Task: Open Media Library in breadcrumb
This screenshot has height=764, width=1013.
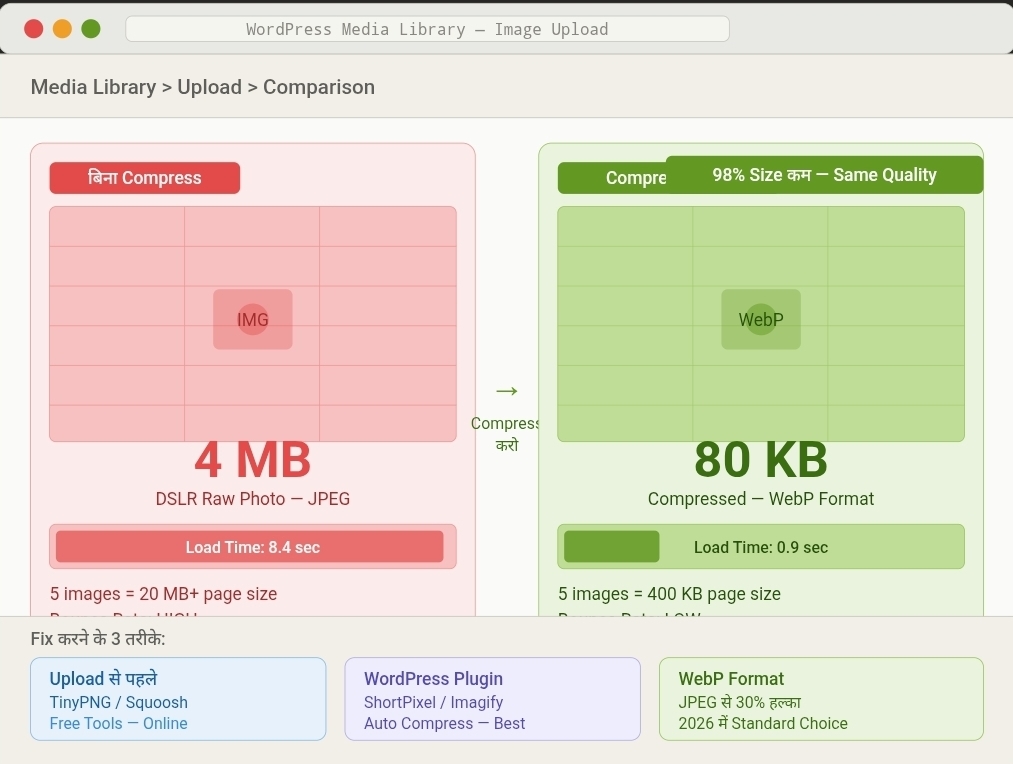Action: point(94,87)
